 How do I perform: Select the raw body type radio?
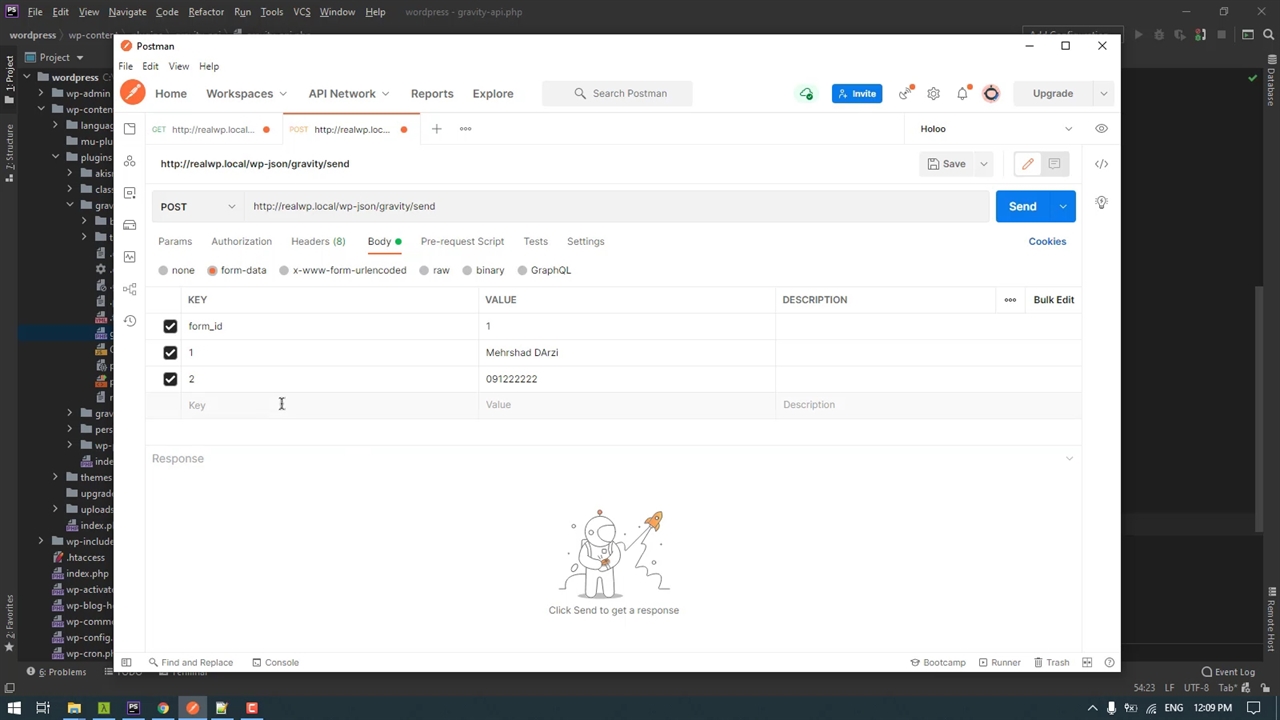(x=425, y=270)
